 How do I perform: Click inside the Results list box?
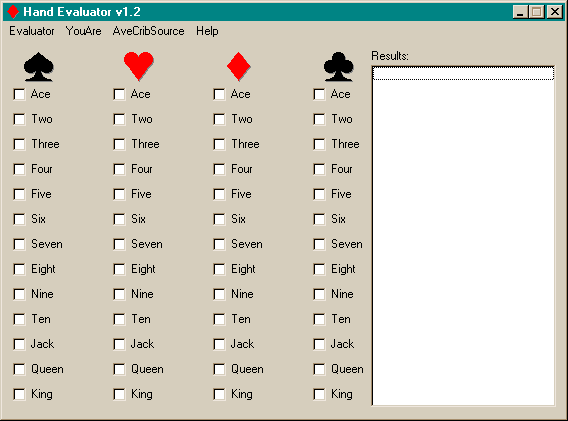pyautogui.click(x=463, y=236)
